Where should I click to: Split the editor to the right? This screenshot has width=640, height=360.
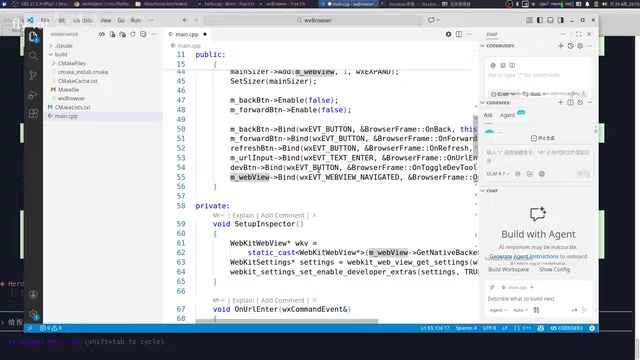[x=459, y=34]
